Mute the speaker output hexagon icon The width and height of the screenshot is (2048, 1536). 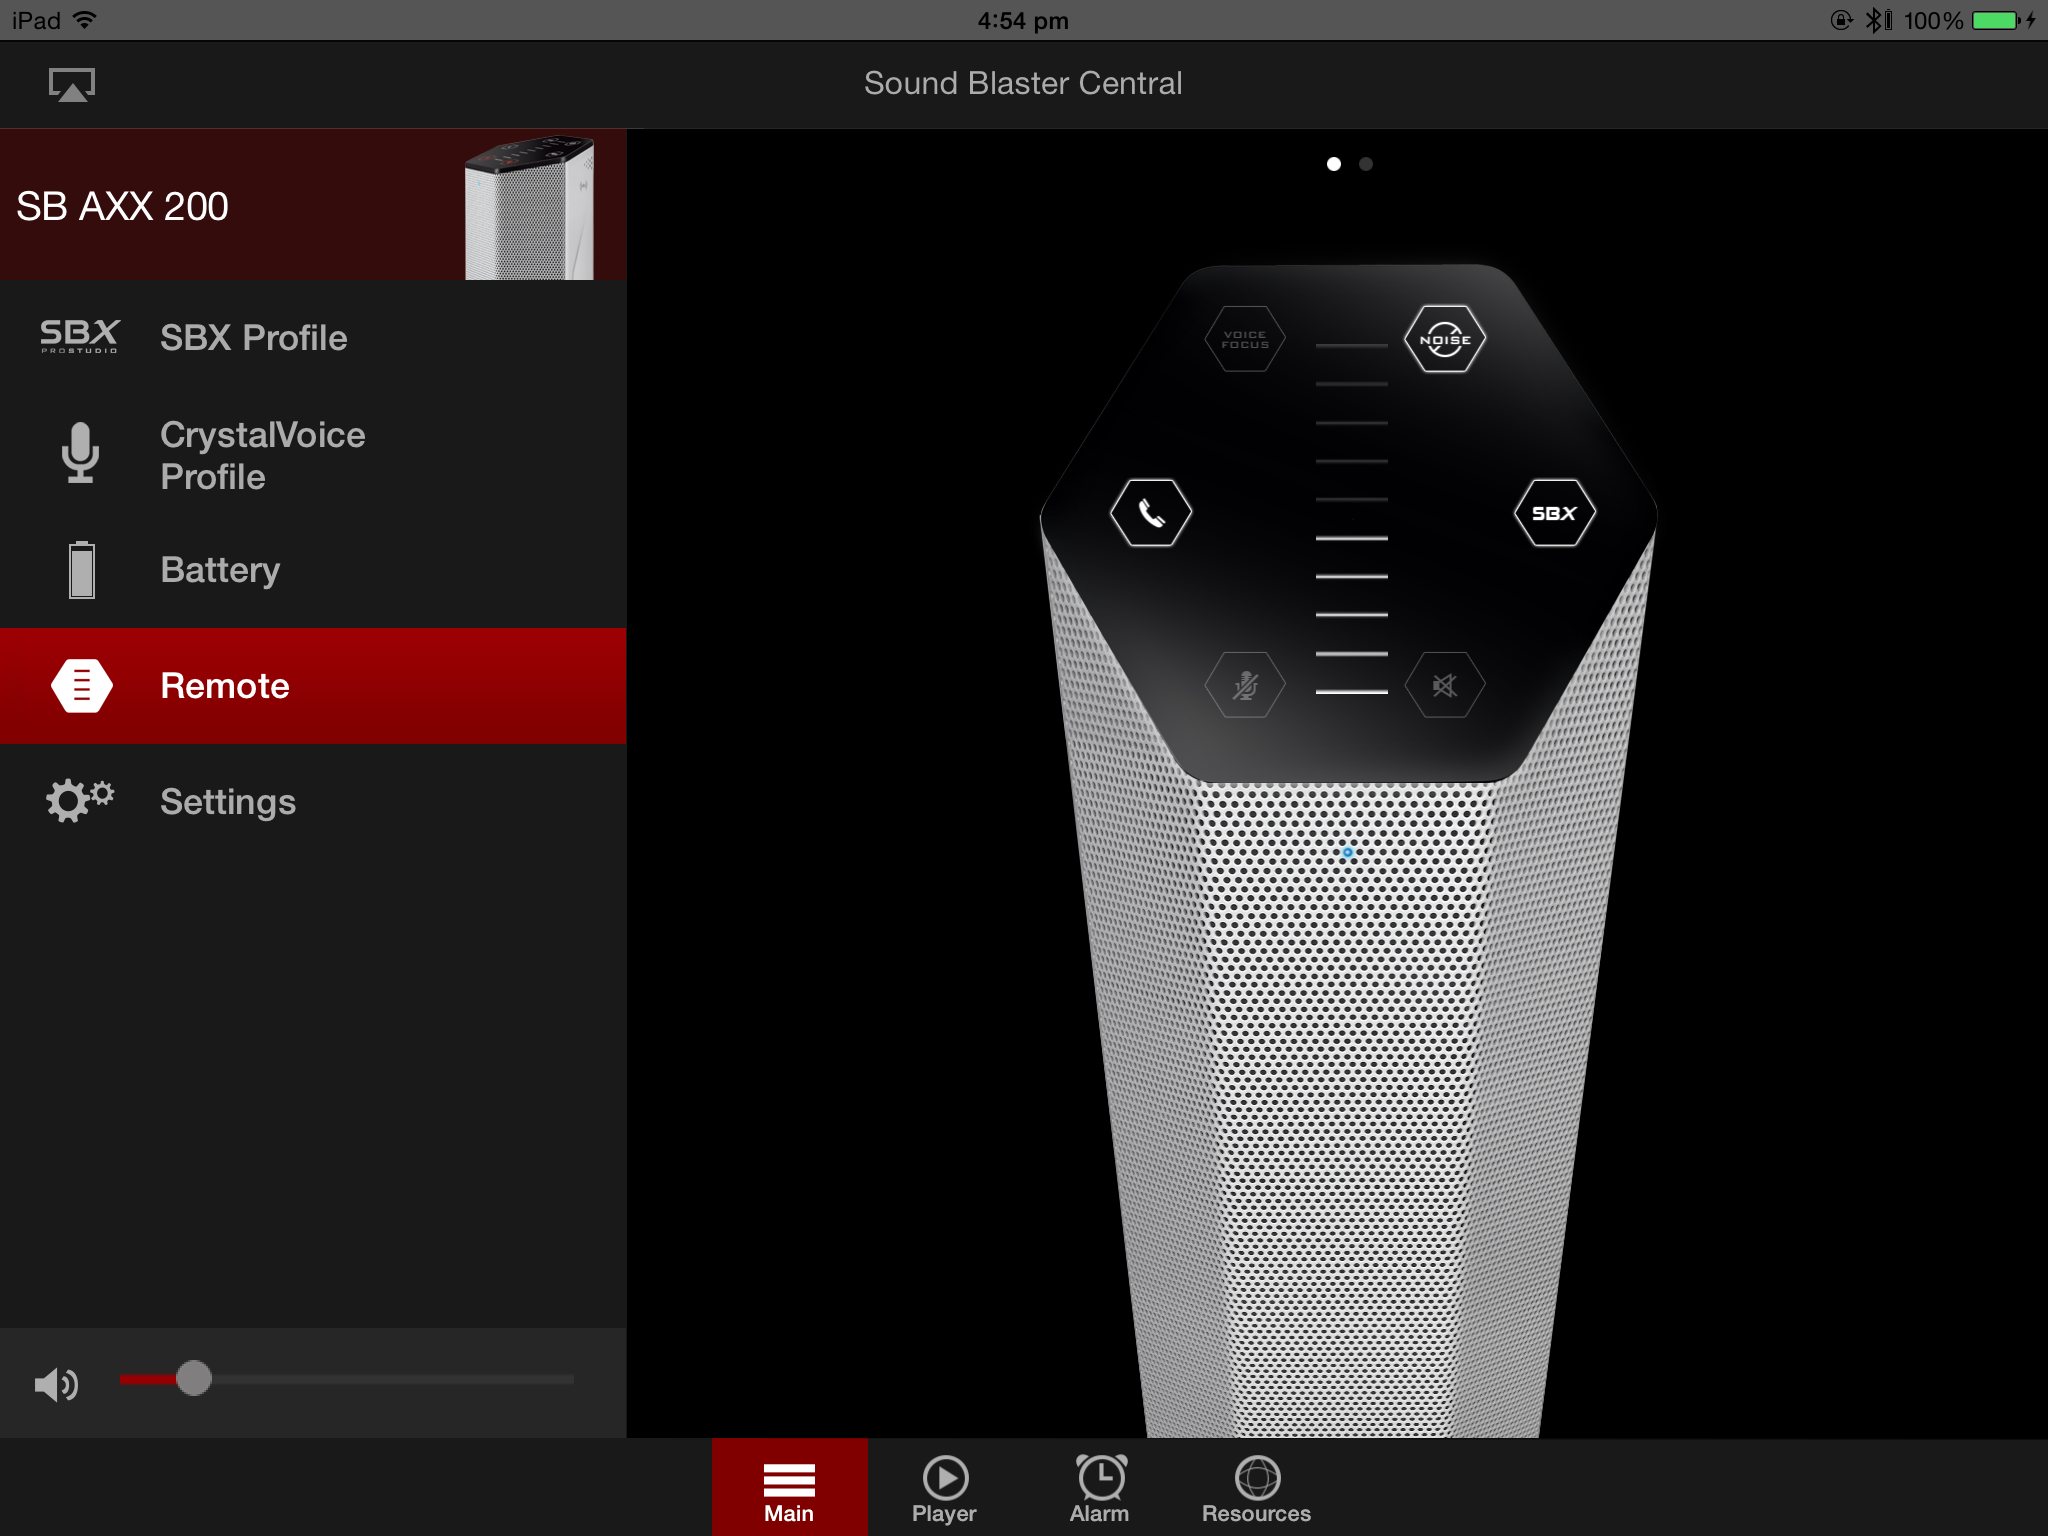tap(1444, 685)
